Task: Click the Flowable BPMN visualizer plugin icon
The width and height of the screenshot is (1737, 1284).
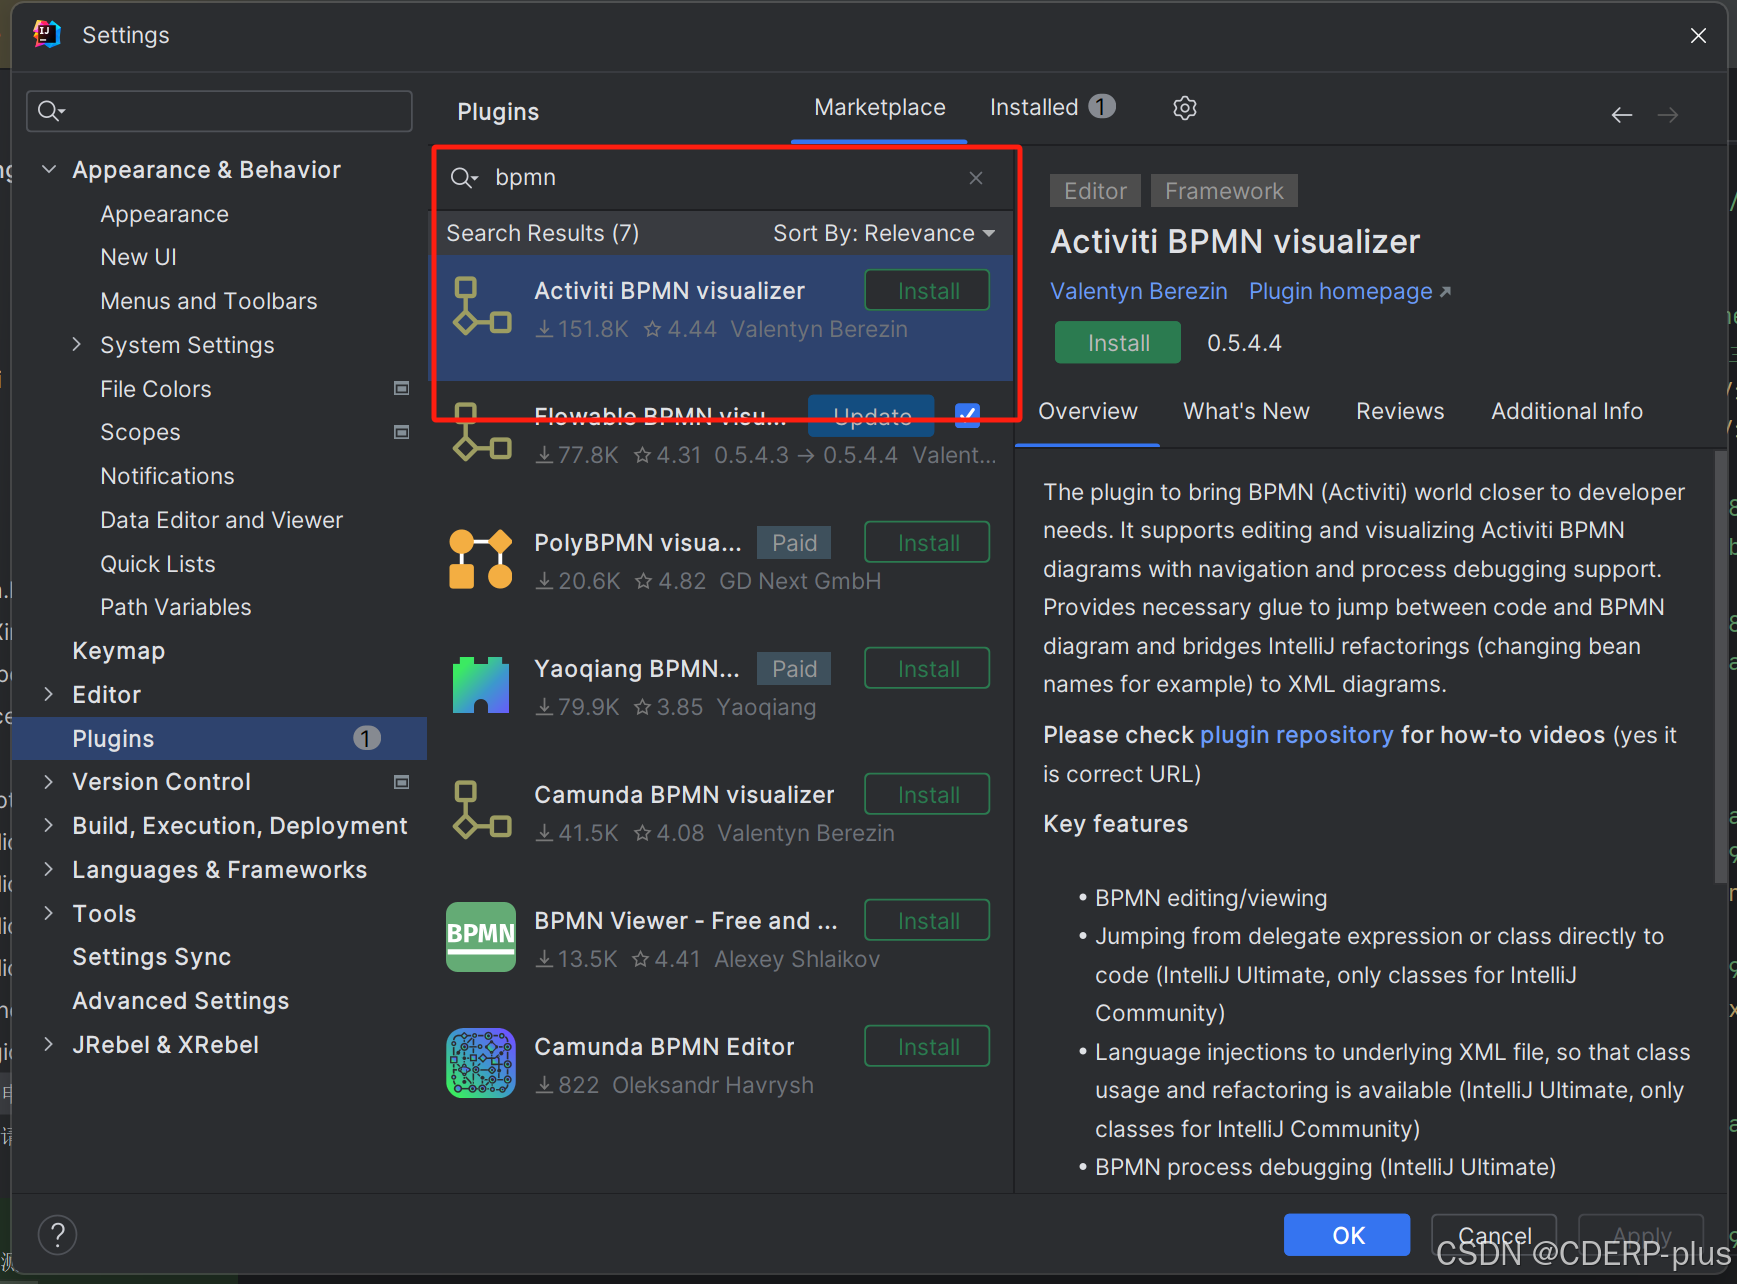Action: coord(481,433)
